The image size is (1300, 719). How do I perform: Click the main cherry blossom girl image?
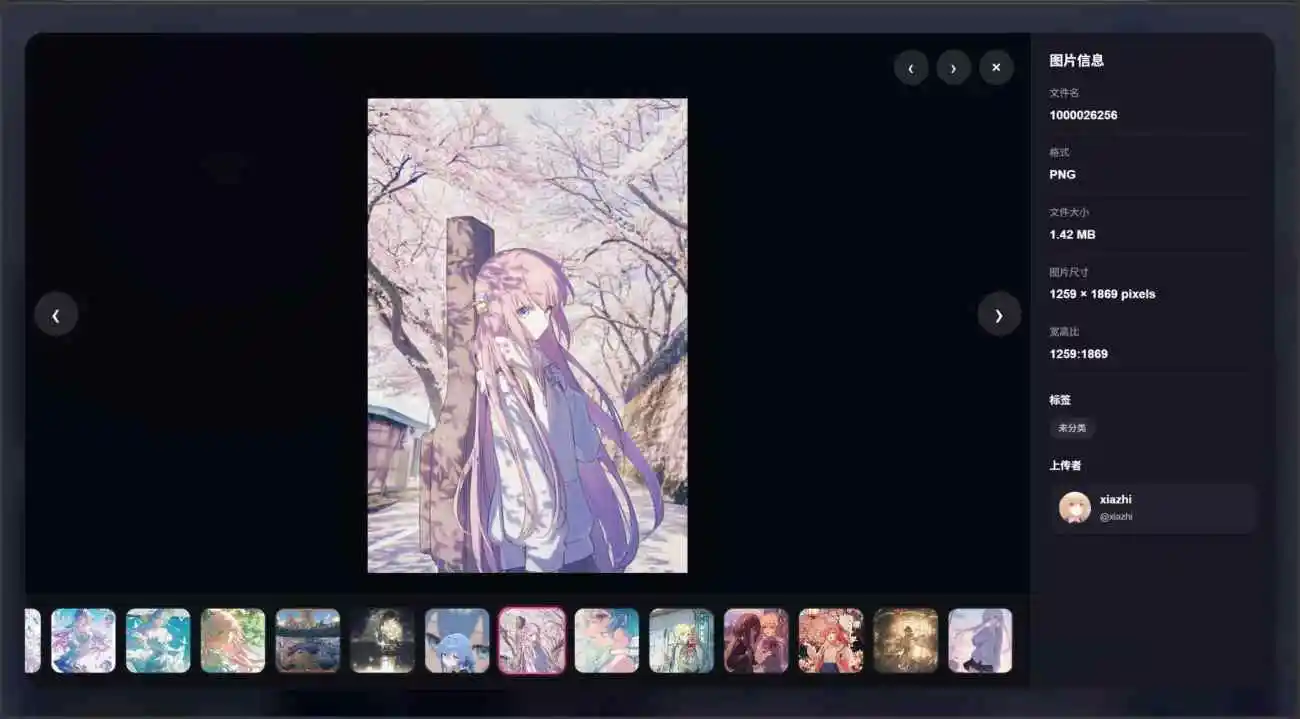coord(527,335)
